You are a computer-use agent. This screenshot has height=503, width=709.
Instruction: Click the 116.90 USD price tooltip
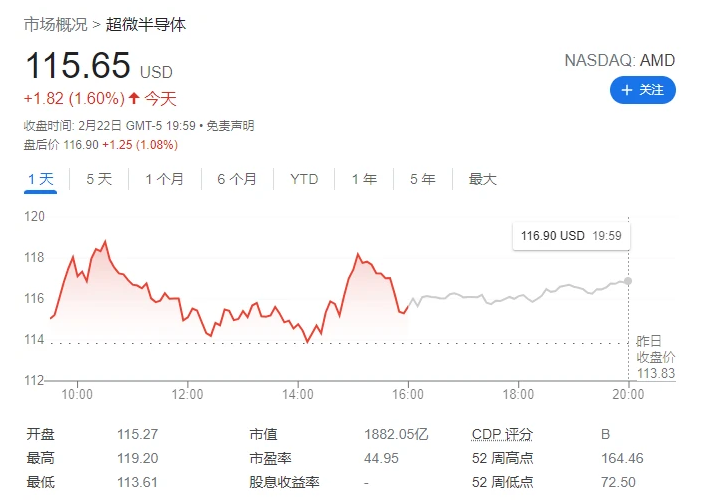[571, 236]
